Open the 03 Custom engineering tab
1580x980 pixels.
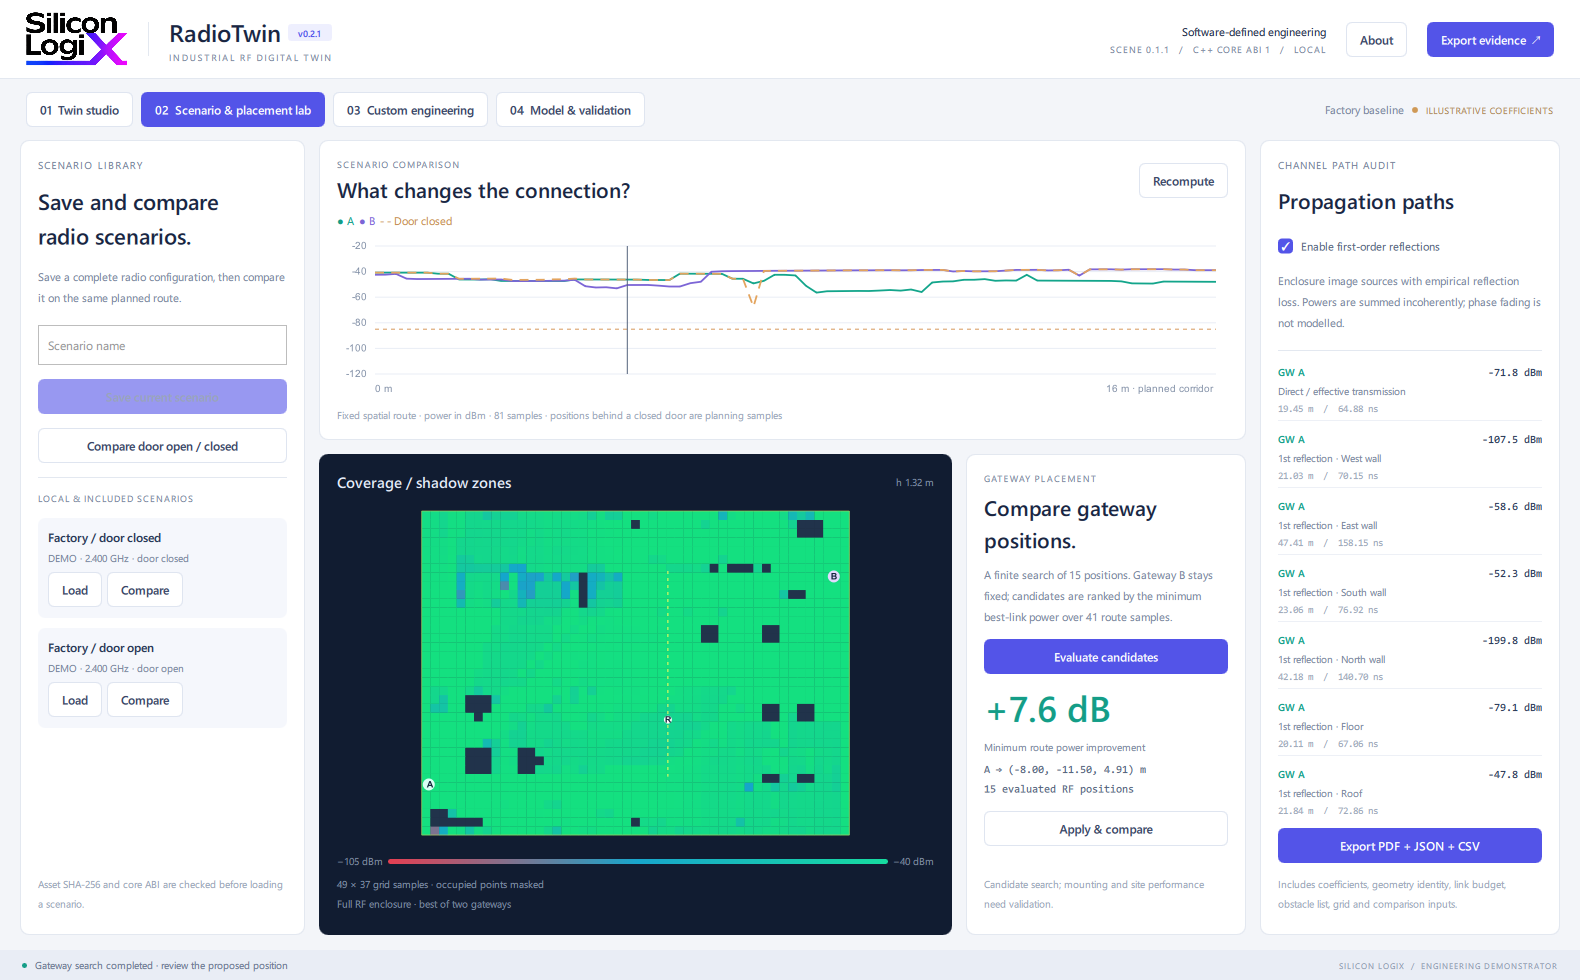pos(410,110)
